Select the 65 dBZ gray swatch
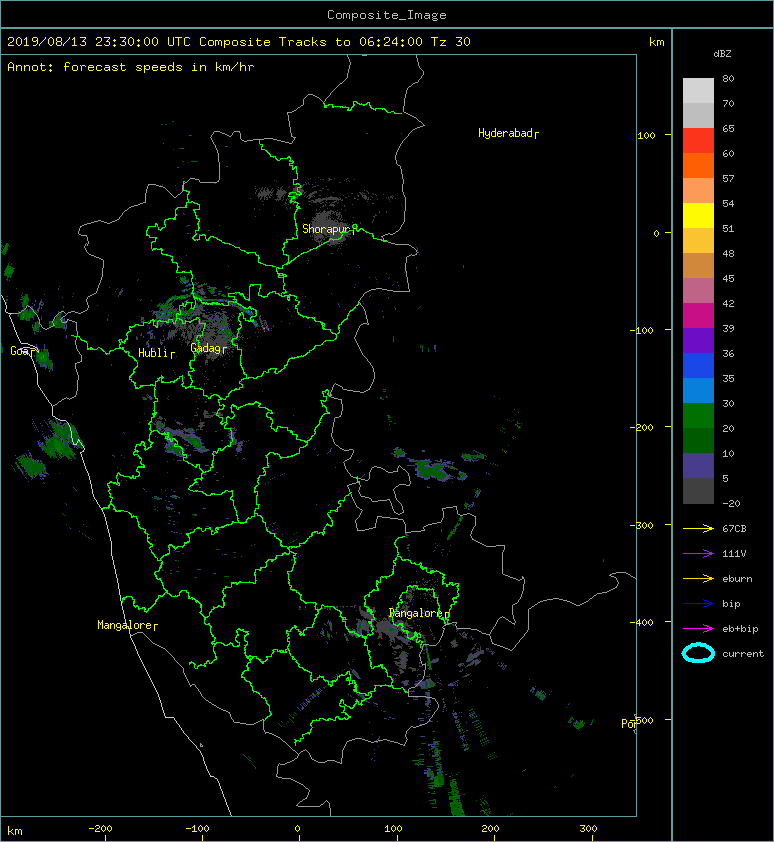Image resolution: width=774 pixels, height=842 pixels. (x=698, y=115)
